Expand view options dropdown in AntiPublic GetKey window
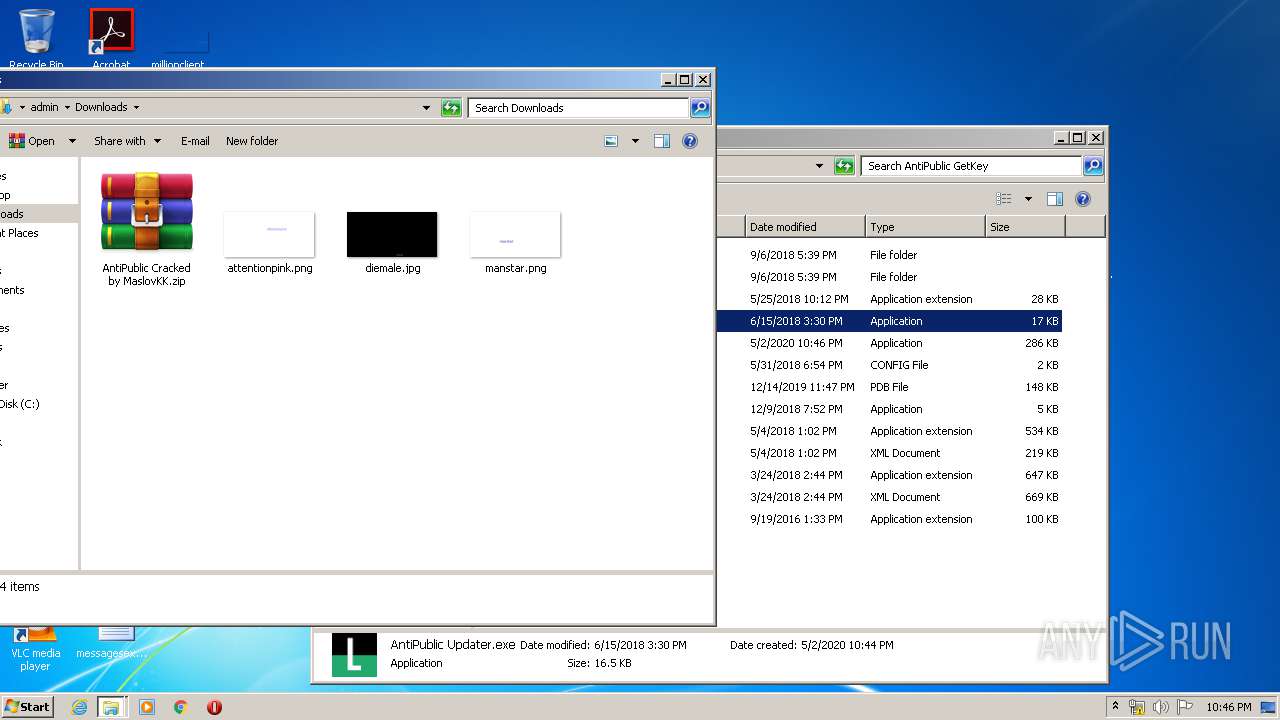 pyautogui.click(x=1028, y=199)
